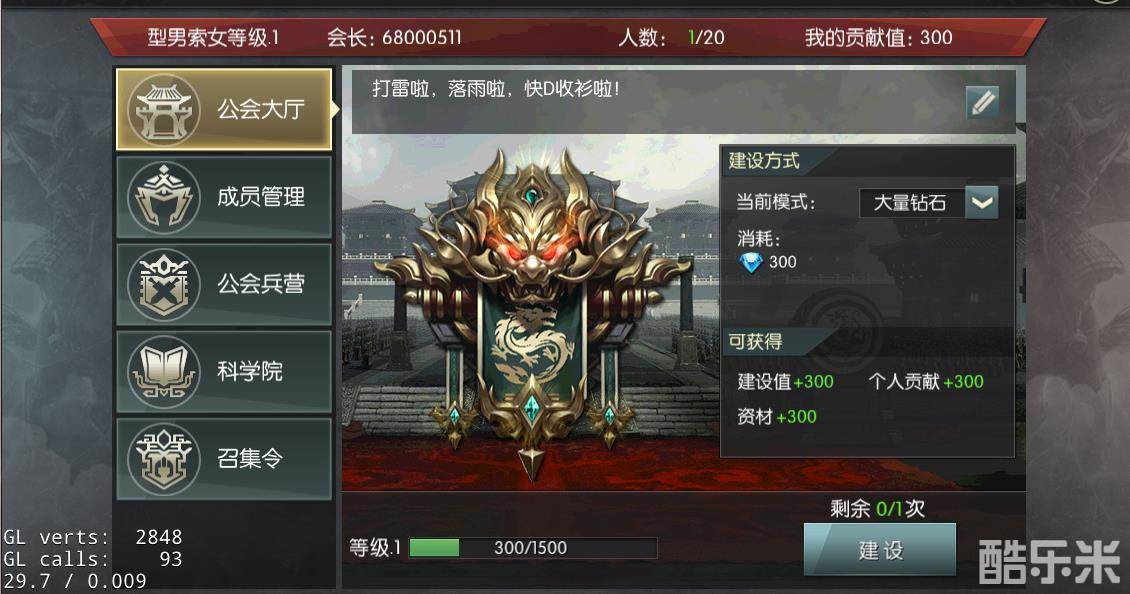
Task: Tap the blue diamond cost icon
Action: (x=751, y=262)
